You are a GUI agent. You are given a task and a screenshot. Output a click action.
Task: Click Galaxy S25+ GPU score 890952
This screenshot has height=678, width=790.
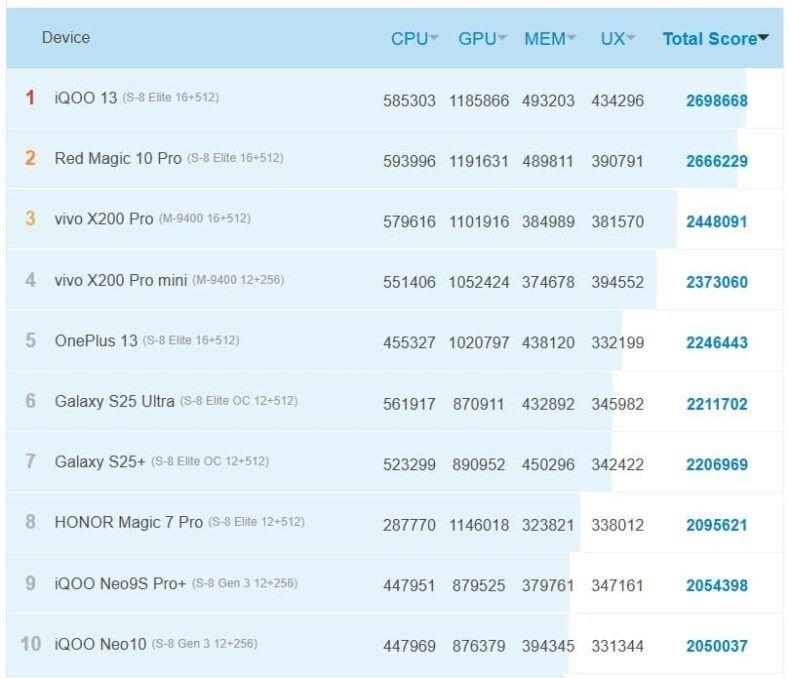[x=479, y=464]
